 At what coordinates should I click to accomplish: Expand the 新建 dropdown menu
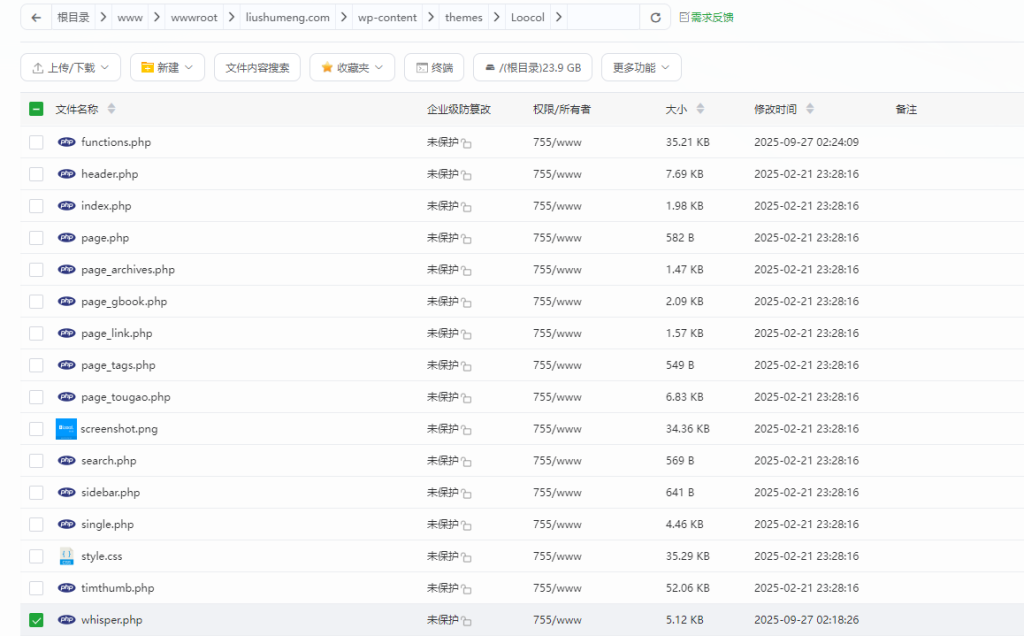(x=167, y=67)
